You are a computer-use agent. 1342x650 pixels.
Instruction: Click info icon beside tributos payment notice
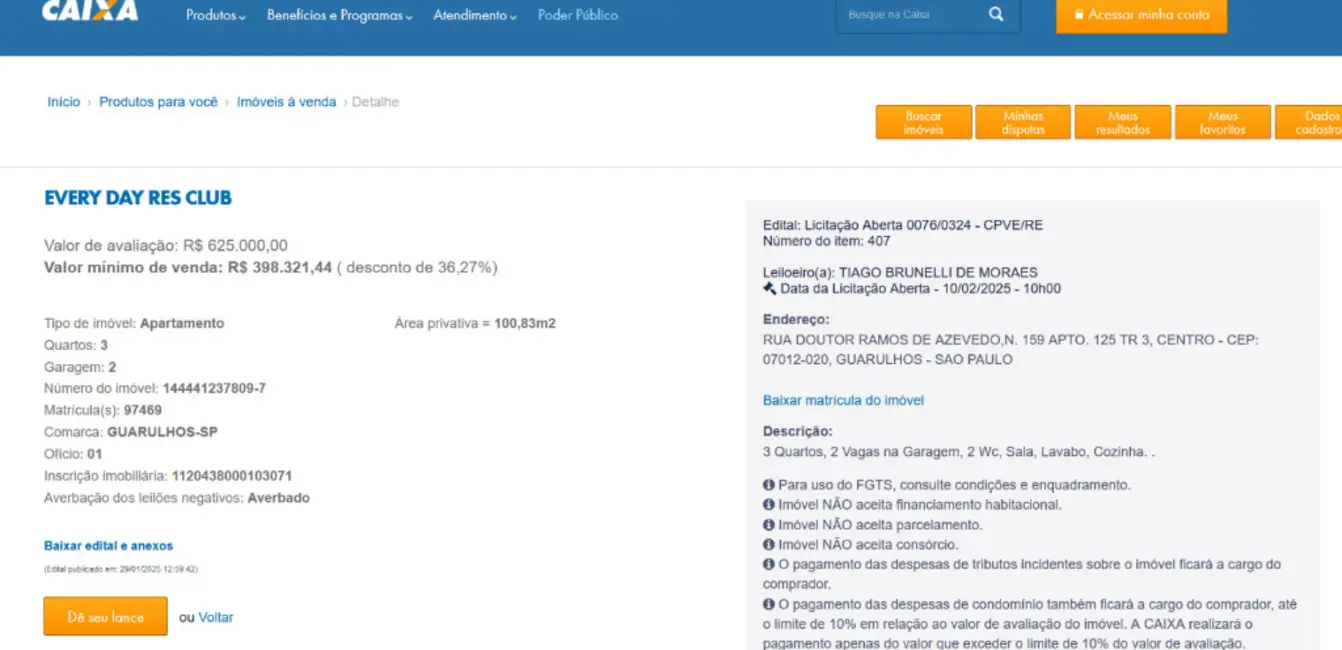(x=768, y=565)
